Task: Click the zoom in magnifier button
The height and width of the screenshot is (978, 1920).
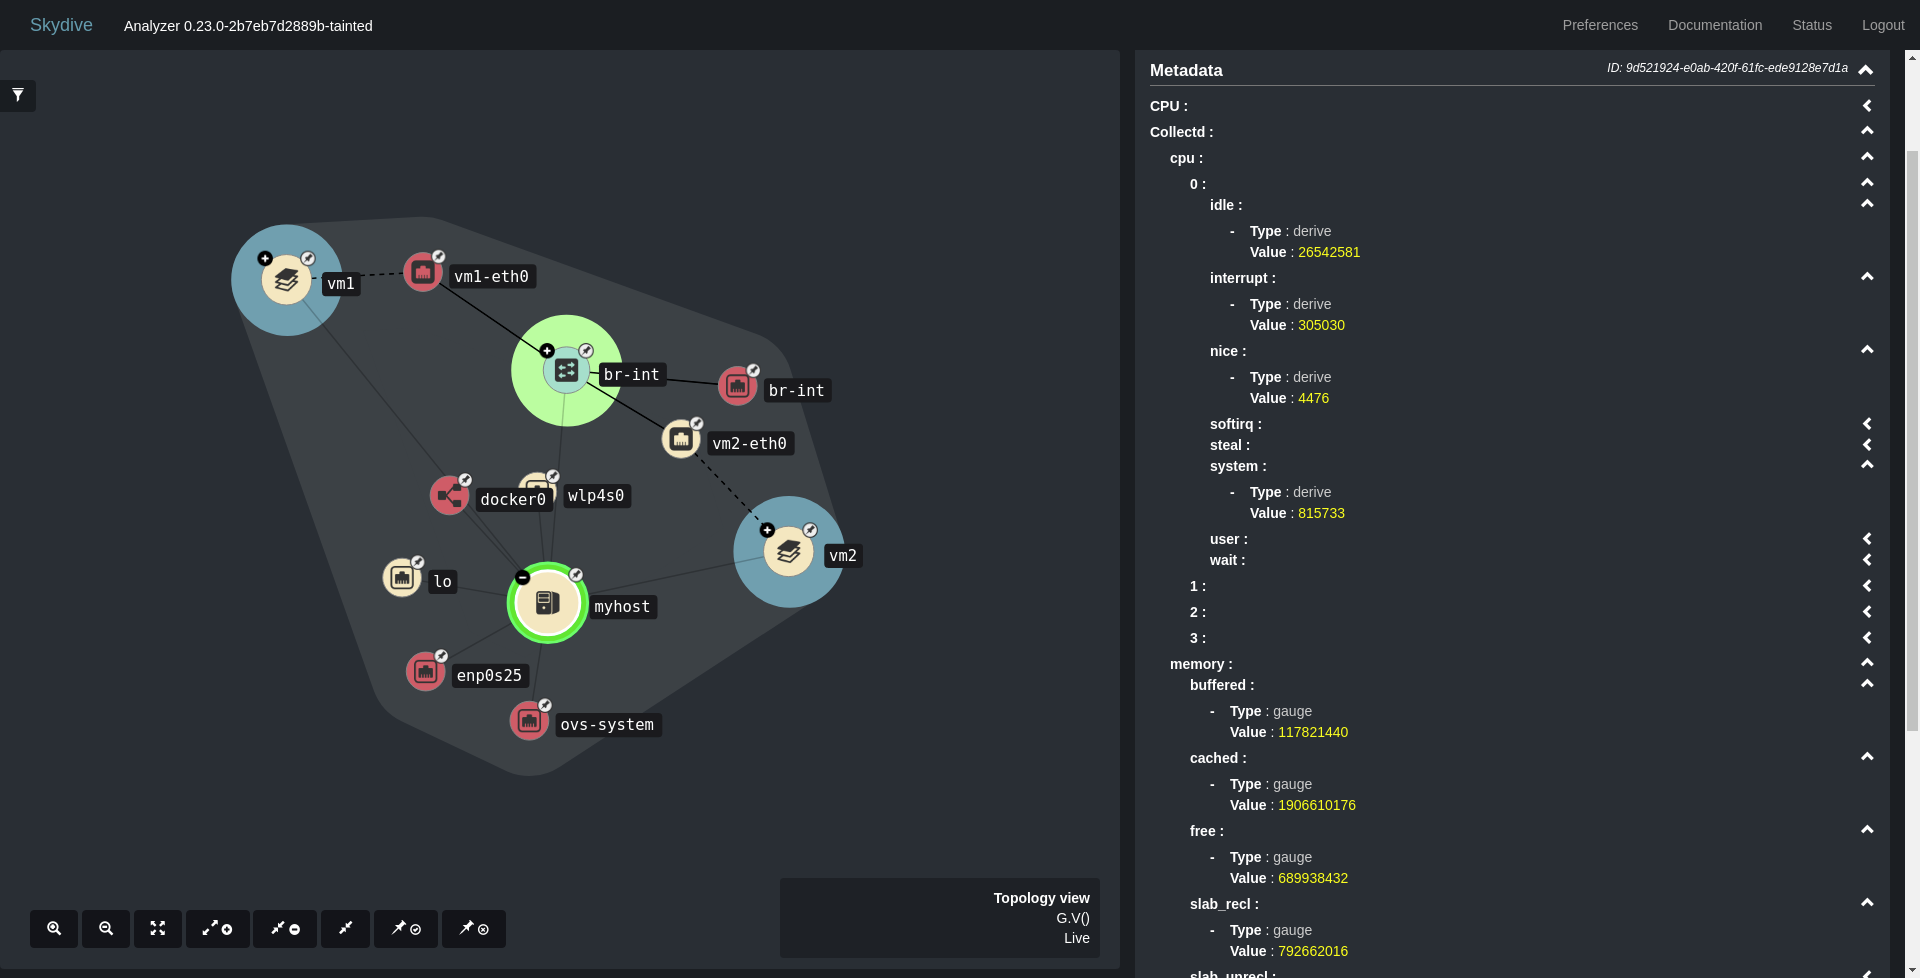Action: 54,929
